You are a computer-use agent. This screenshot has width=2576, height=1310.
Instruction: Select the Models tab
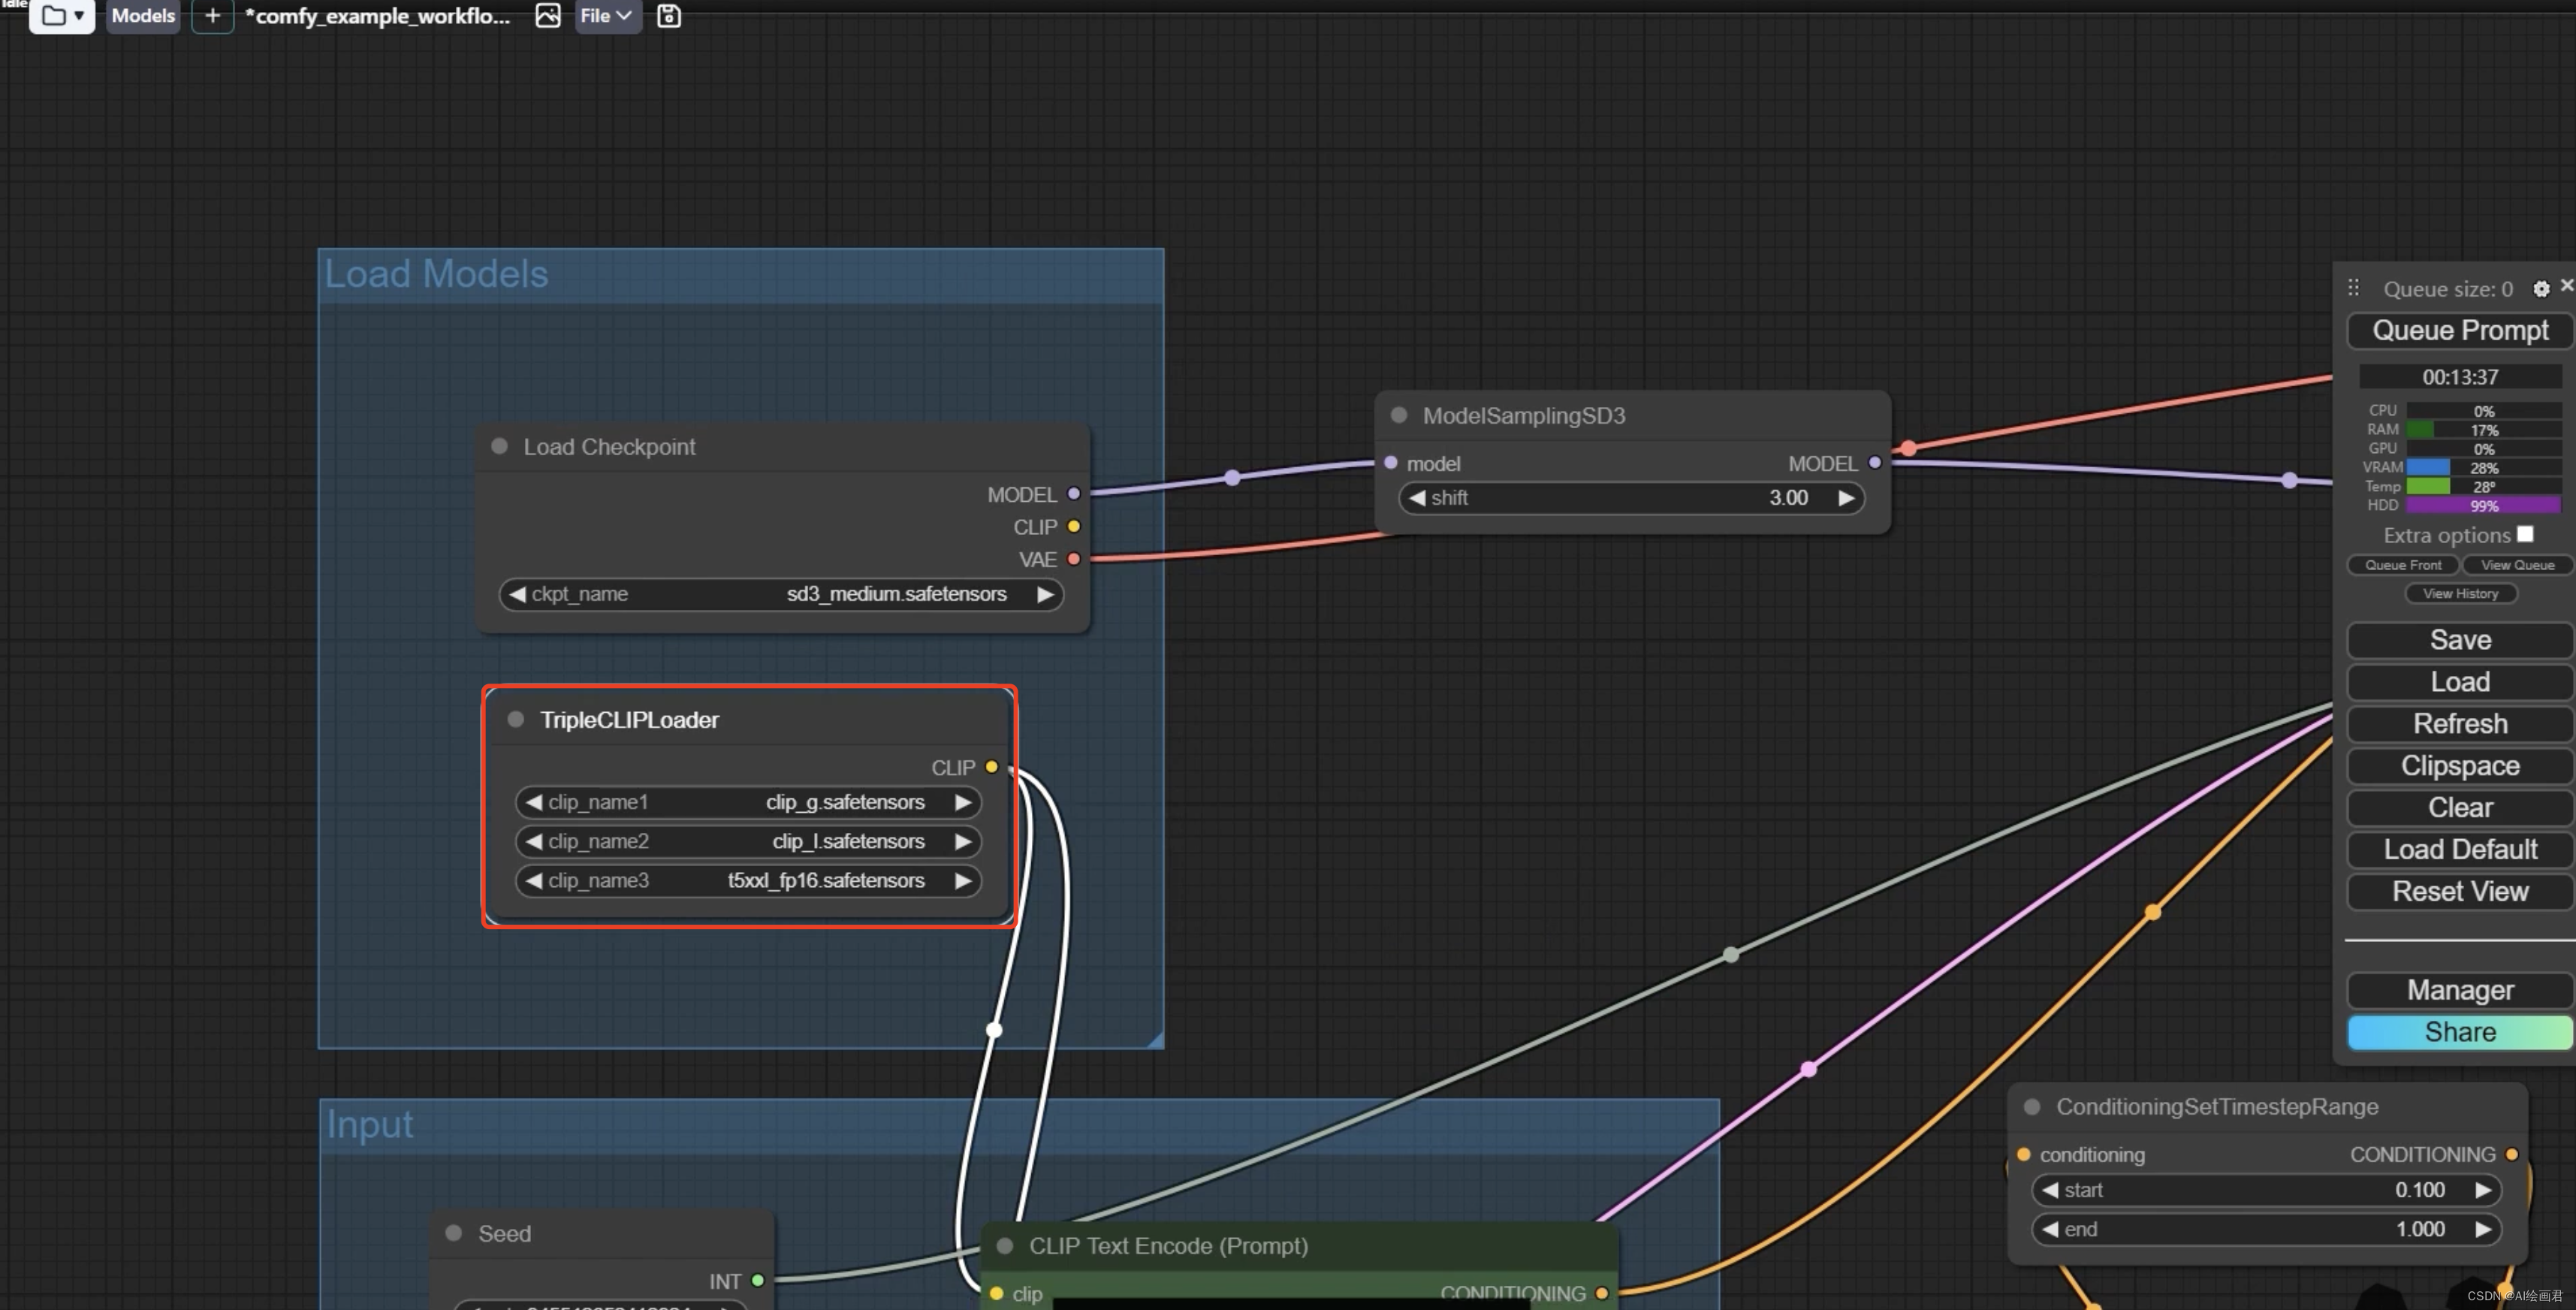pos(142,15)
